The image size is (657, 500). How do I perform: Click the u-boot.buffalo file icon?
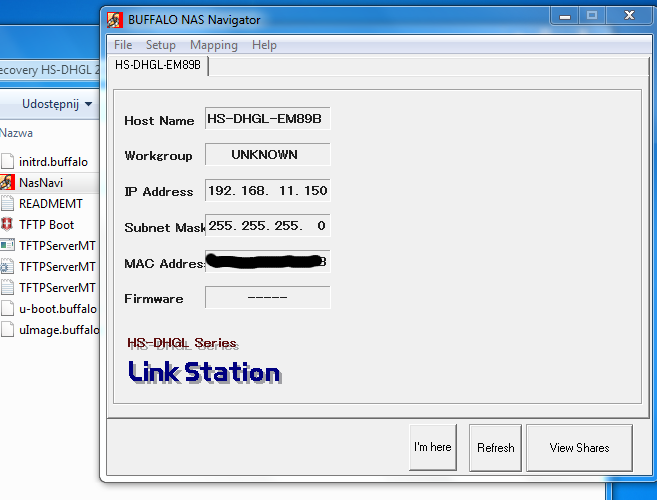8,309
